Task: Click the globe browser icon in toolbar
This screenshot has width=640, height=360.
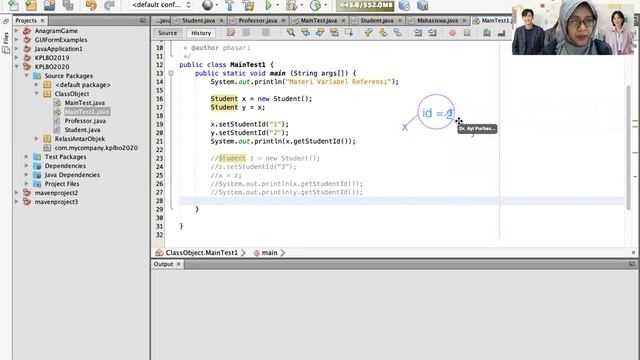Action: pyautogui.click(x=207, y=5)
